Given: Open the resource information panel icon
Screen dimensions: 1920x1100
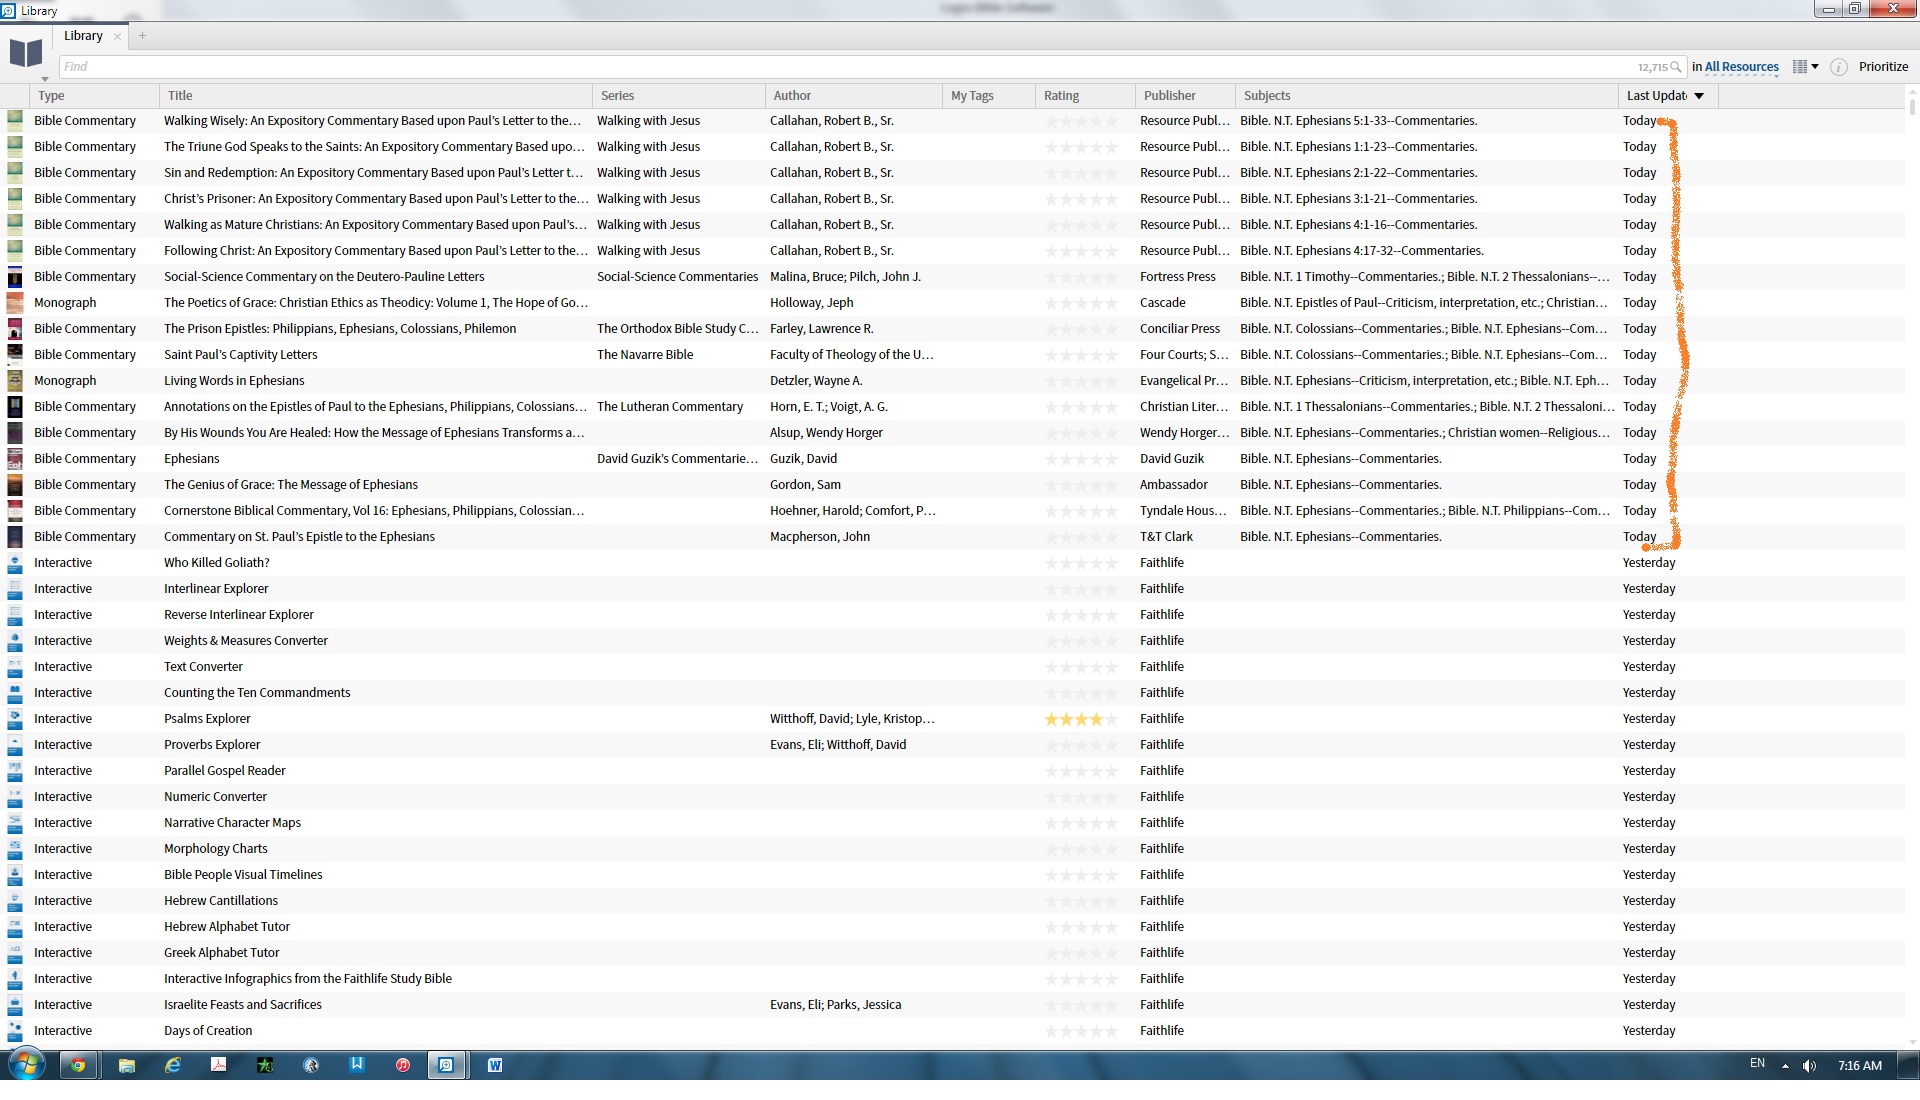Looking at the screenshot, I should click(1838, 67).
